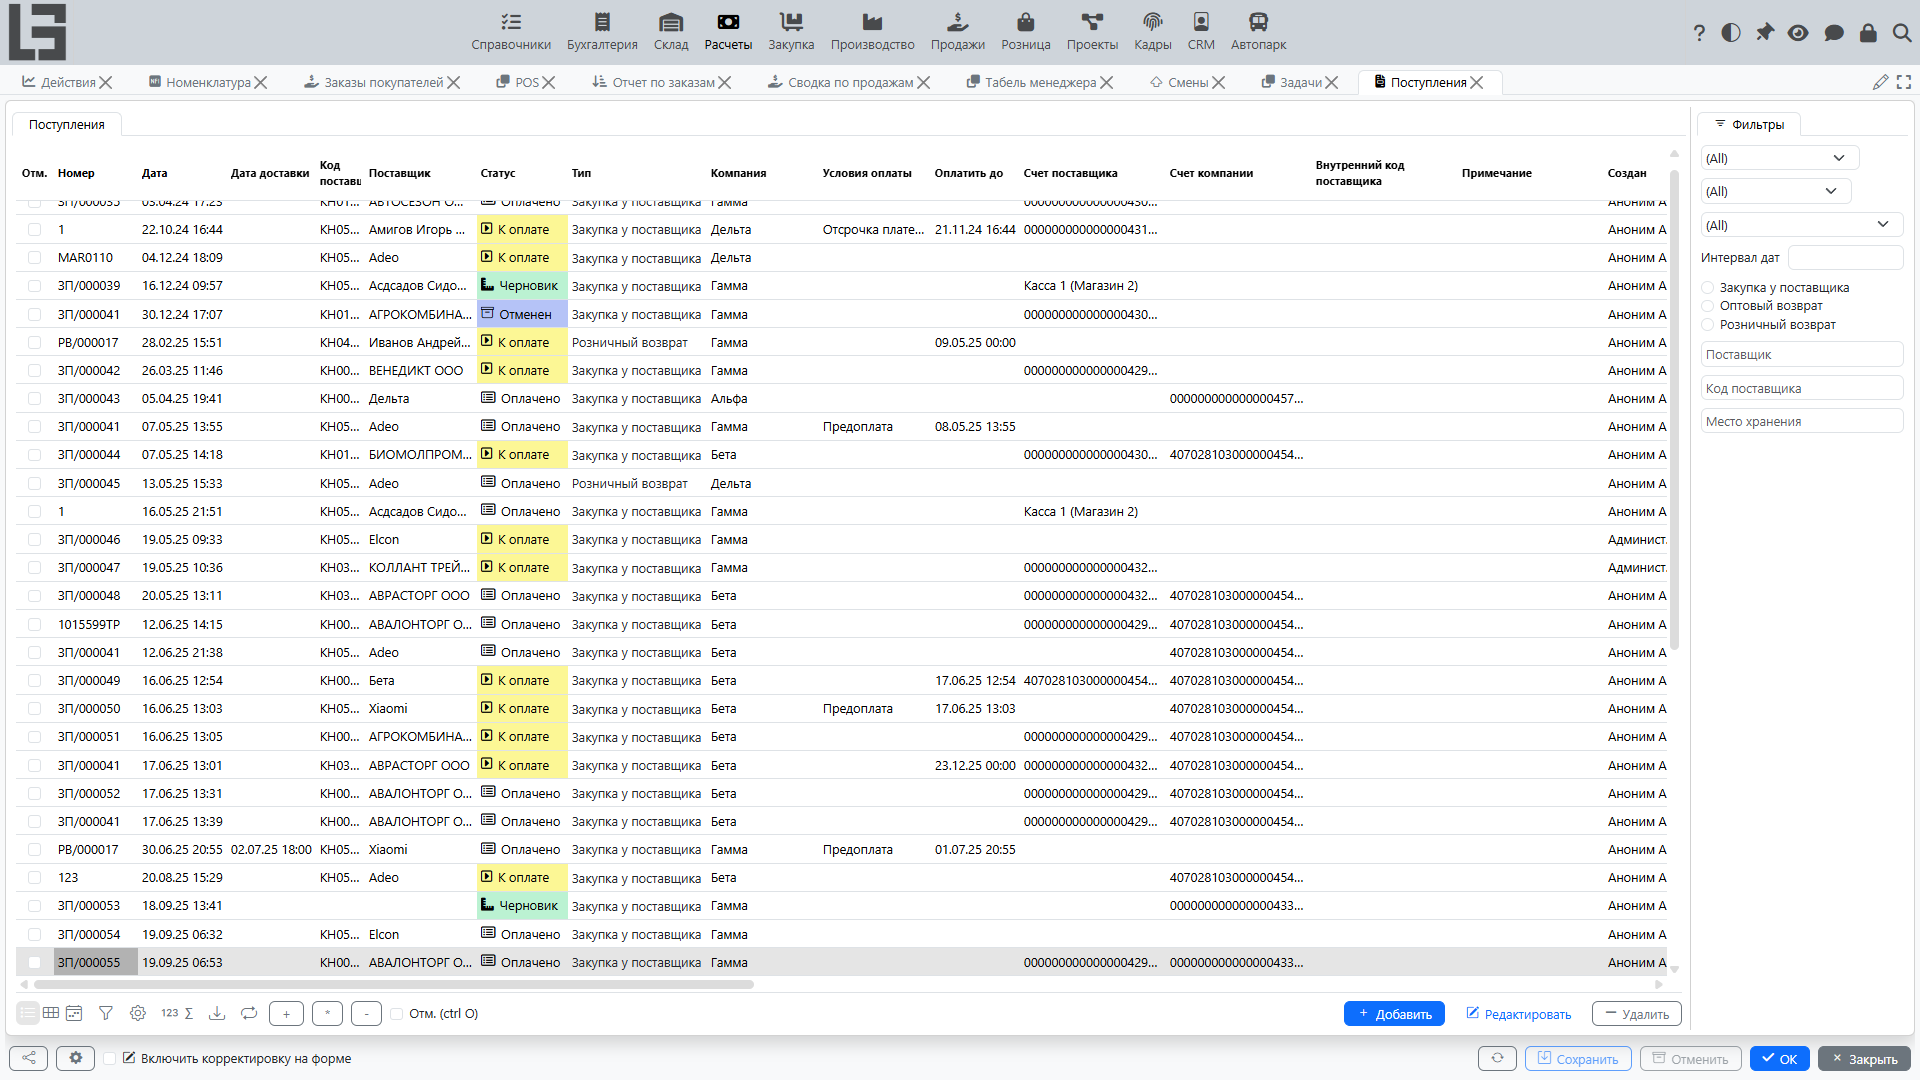The width and height of the screenshot is (1920, 1080).
Task: Click the OK button
Action: pos(1779,1059)
